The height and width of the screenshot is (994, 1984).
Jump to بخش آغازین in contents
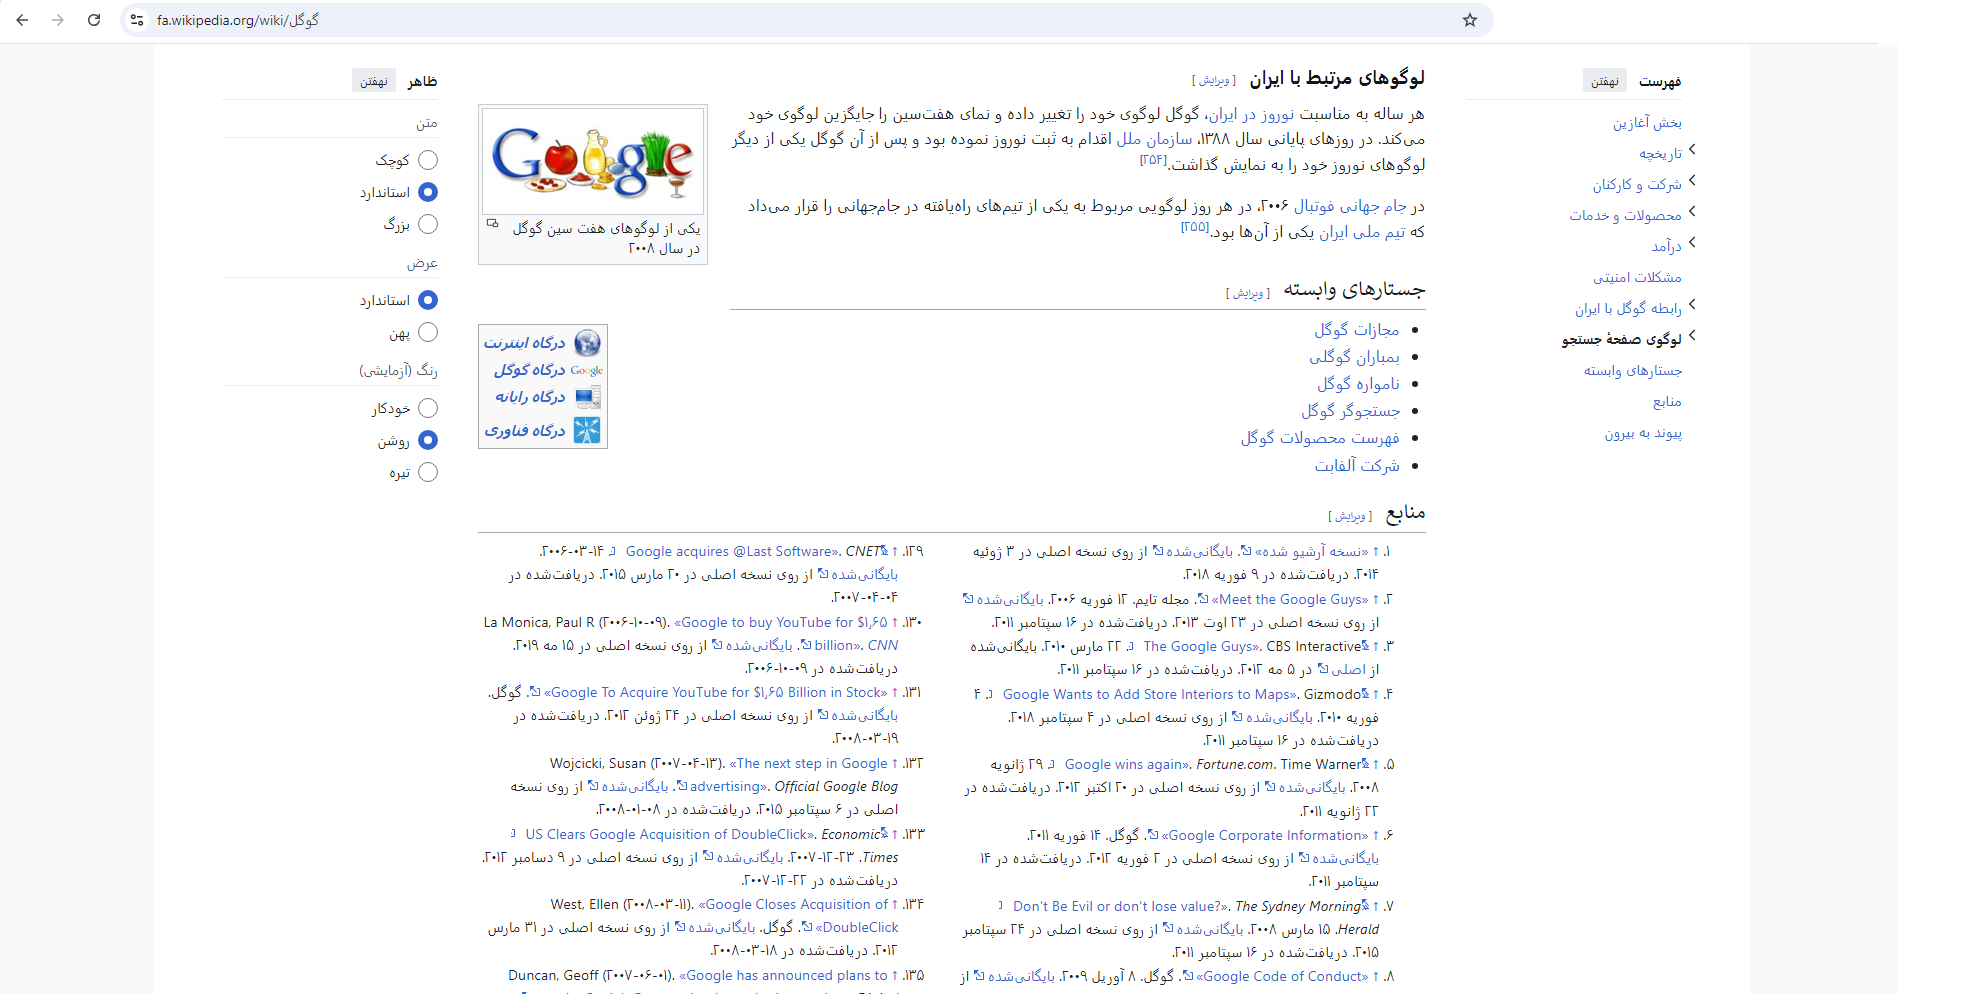(x=1647, y=123)
